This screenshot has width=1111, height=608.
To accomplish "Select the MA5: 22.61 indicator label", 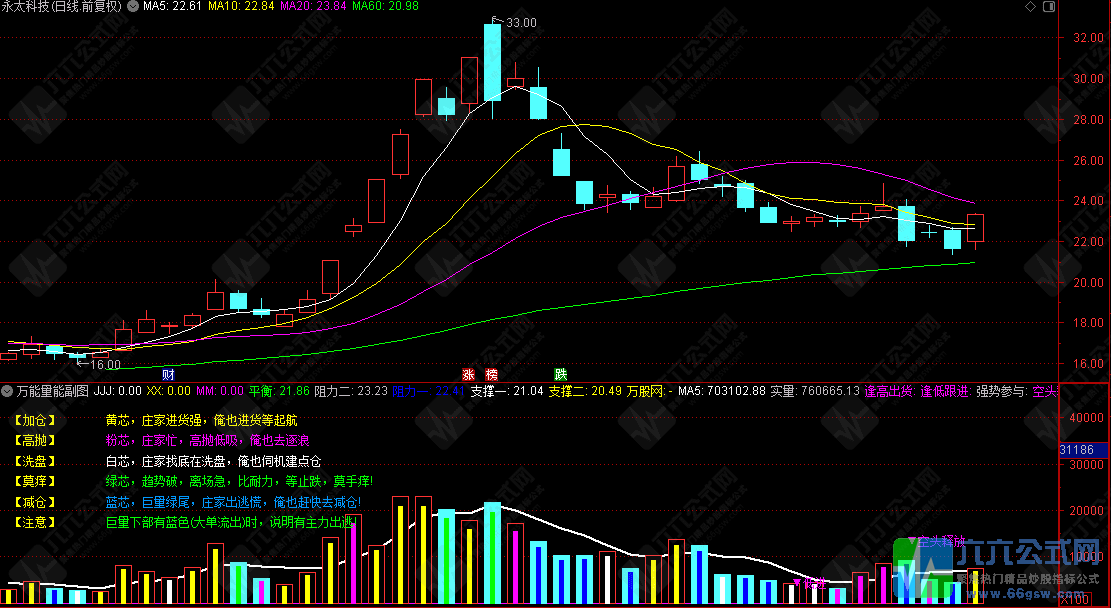I will click(x=173, y=6).
